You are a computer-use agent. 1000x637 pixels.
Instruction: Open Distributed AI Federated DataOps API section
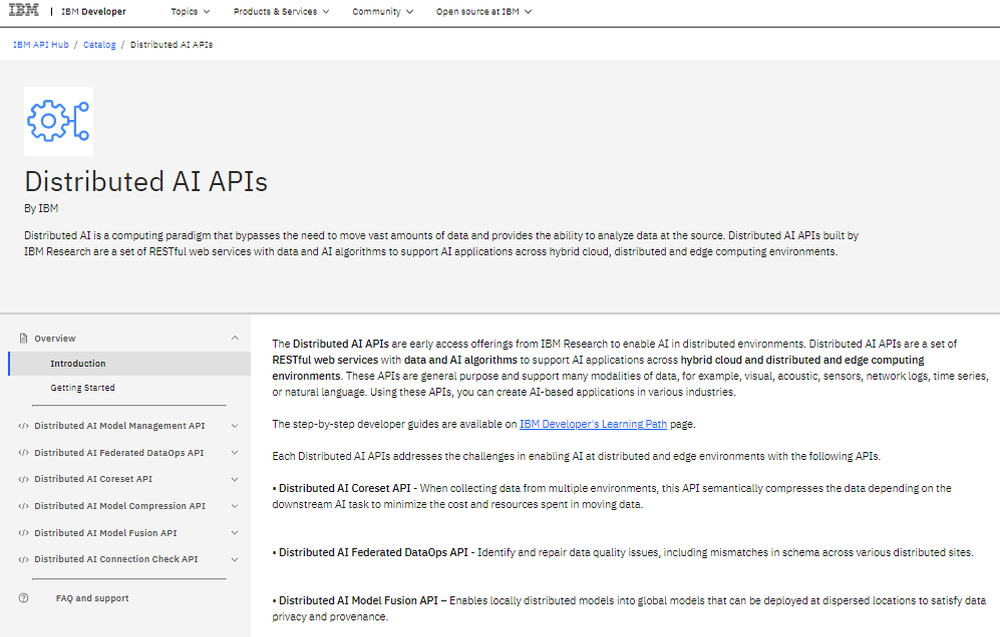pyautogui.click(x=119, y=453)
